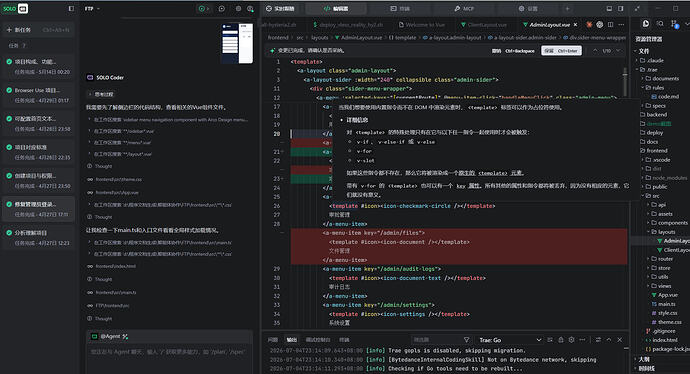Click the filter funnel icon in output panel
This screenshot has height=374, width=690.
(x=466, y=340)
